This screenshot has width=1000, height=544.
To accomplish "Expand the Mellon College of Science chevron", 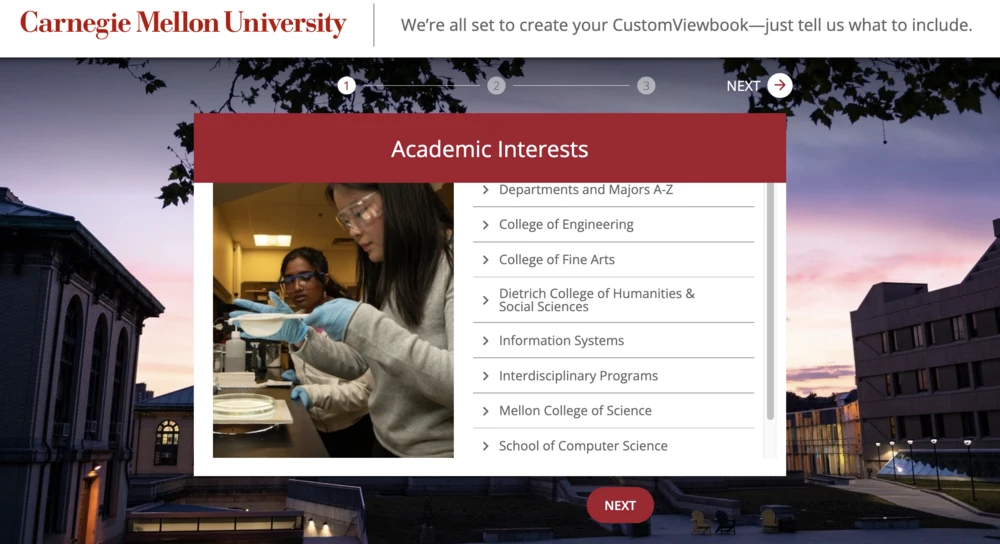I will click(485, 411).
